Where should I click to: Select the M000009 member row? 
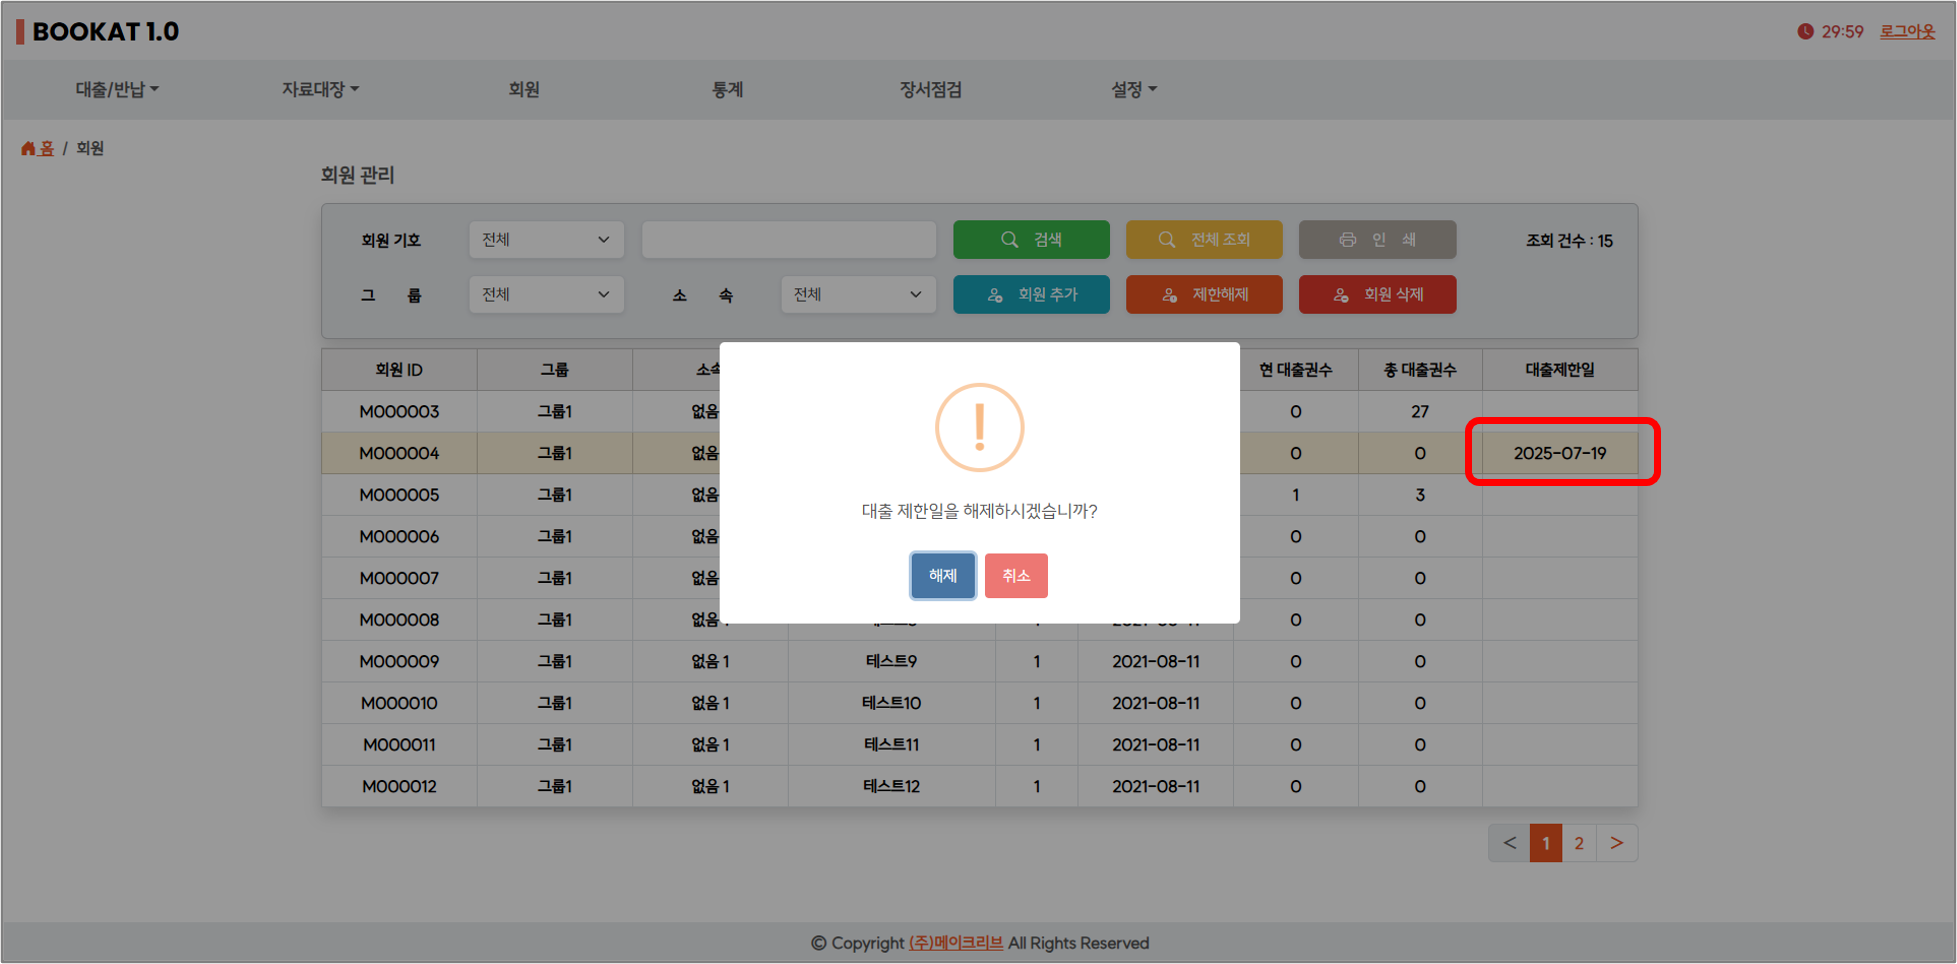399,661
